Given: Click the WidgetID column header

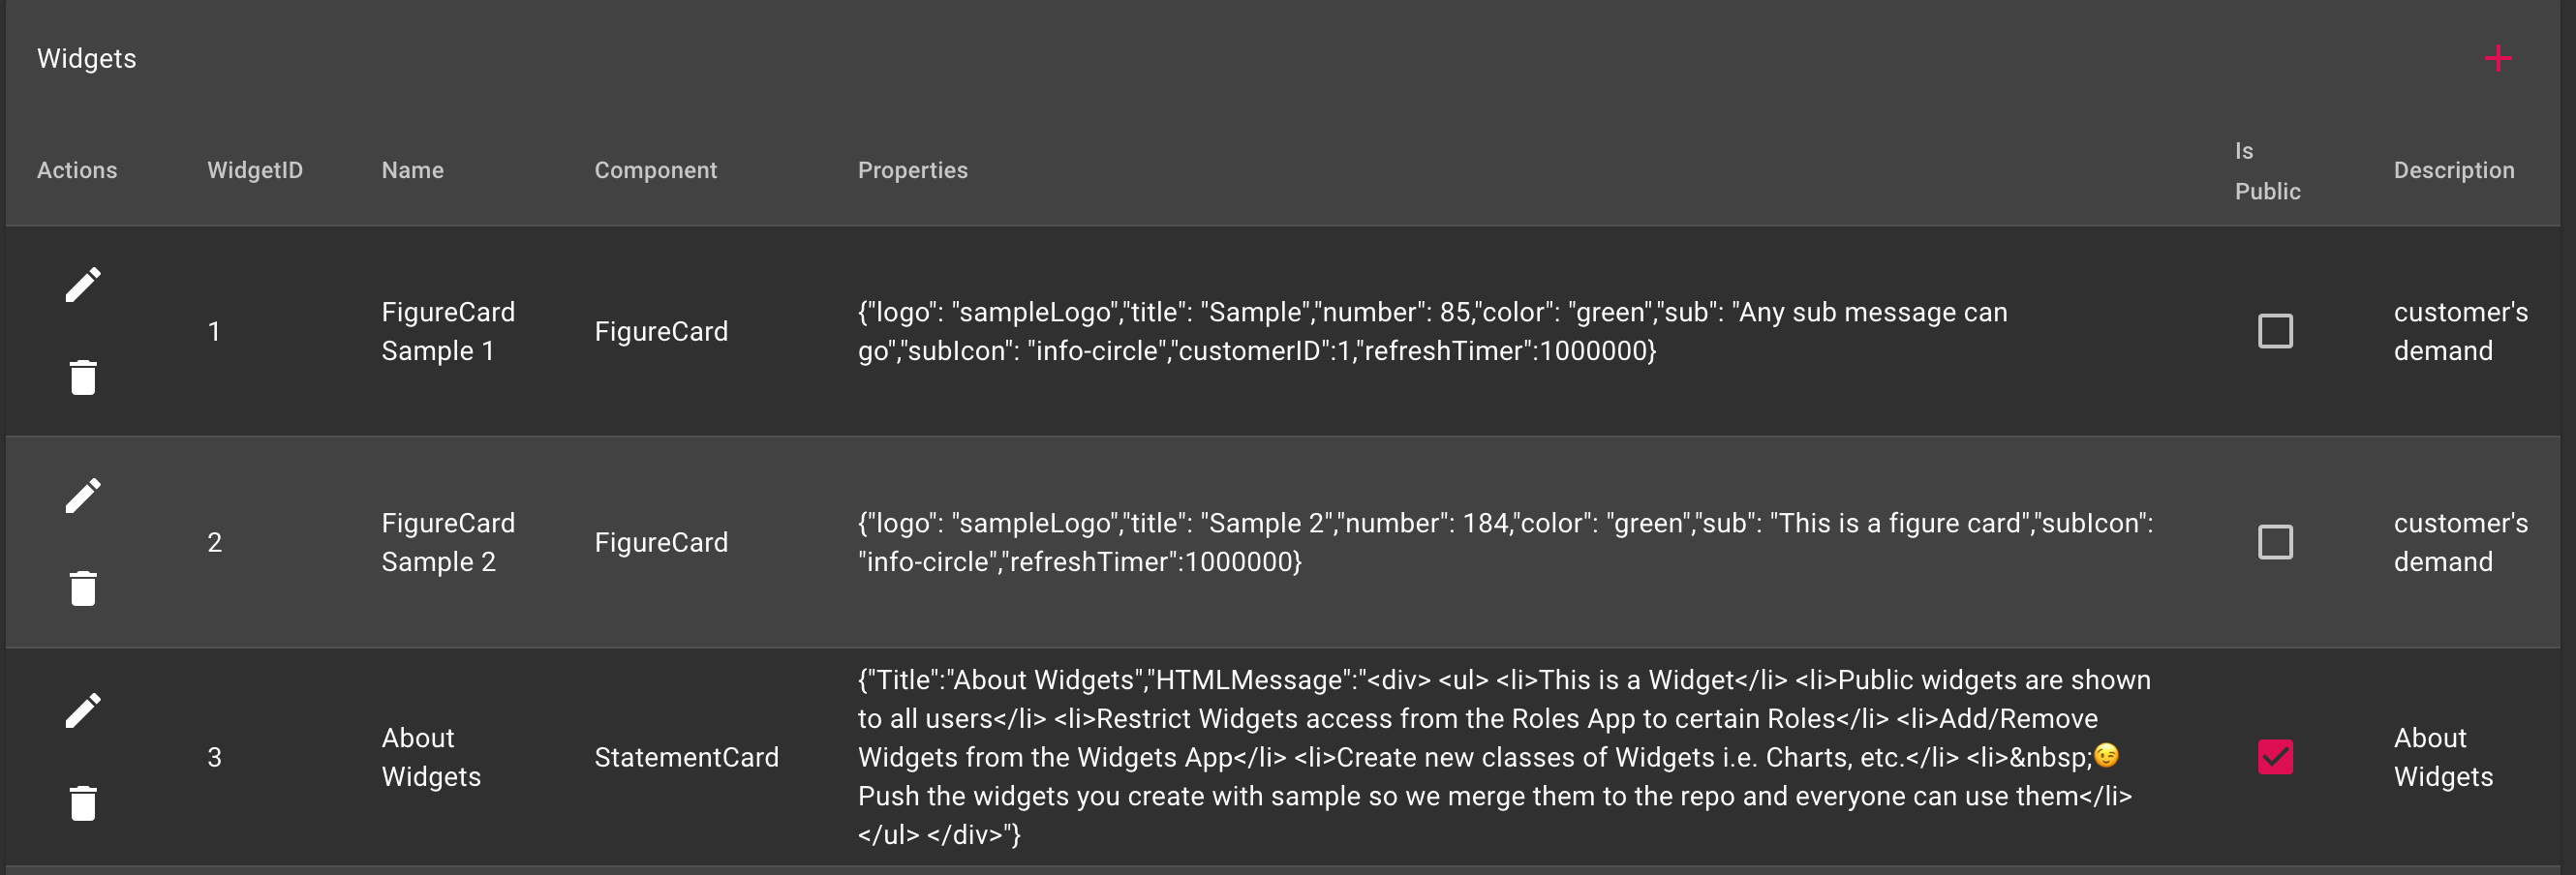Looking at the screenshot, I should tap(255, 170).
